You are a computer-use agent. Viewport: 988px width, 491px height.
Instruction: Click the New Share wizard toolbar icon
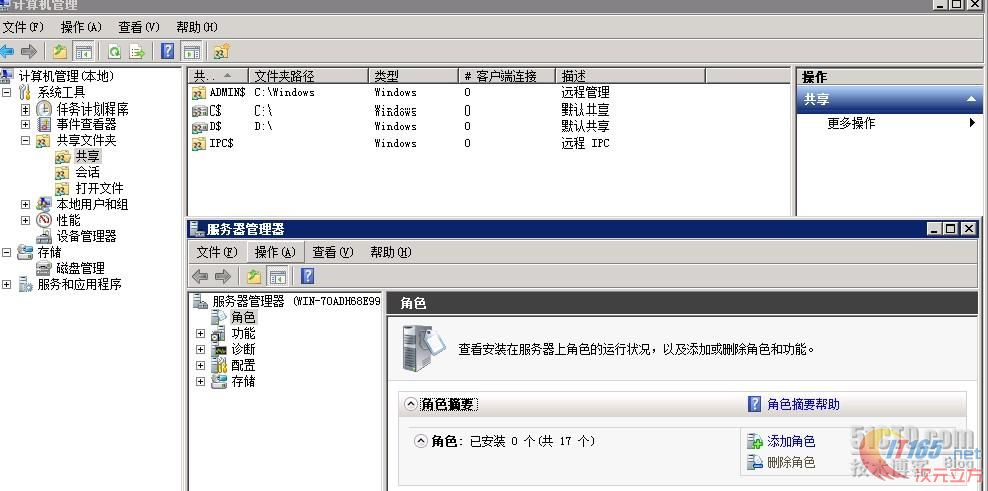coord(221,51)
